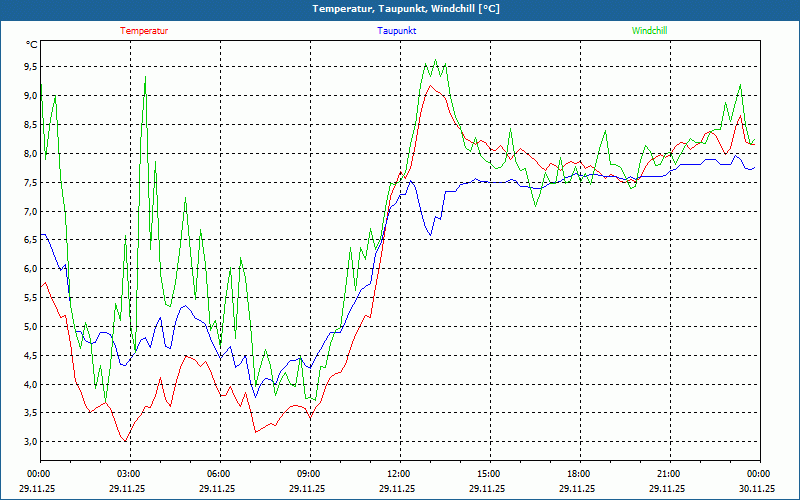Screen dimensions: 800x500
Task: Select the 21:00 time axis label
Action: tap(668, 474)
